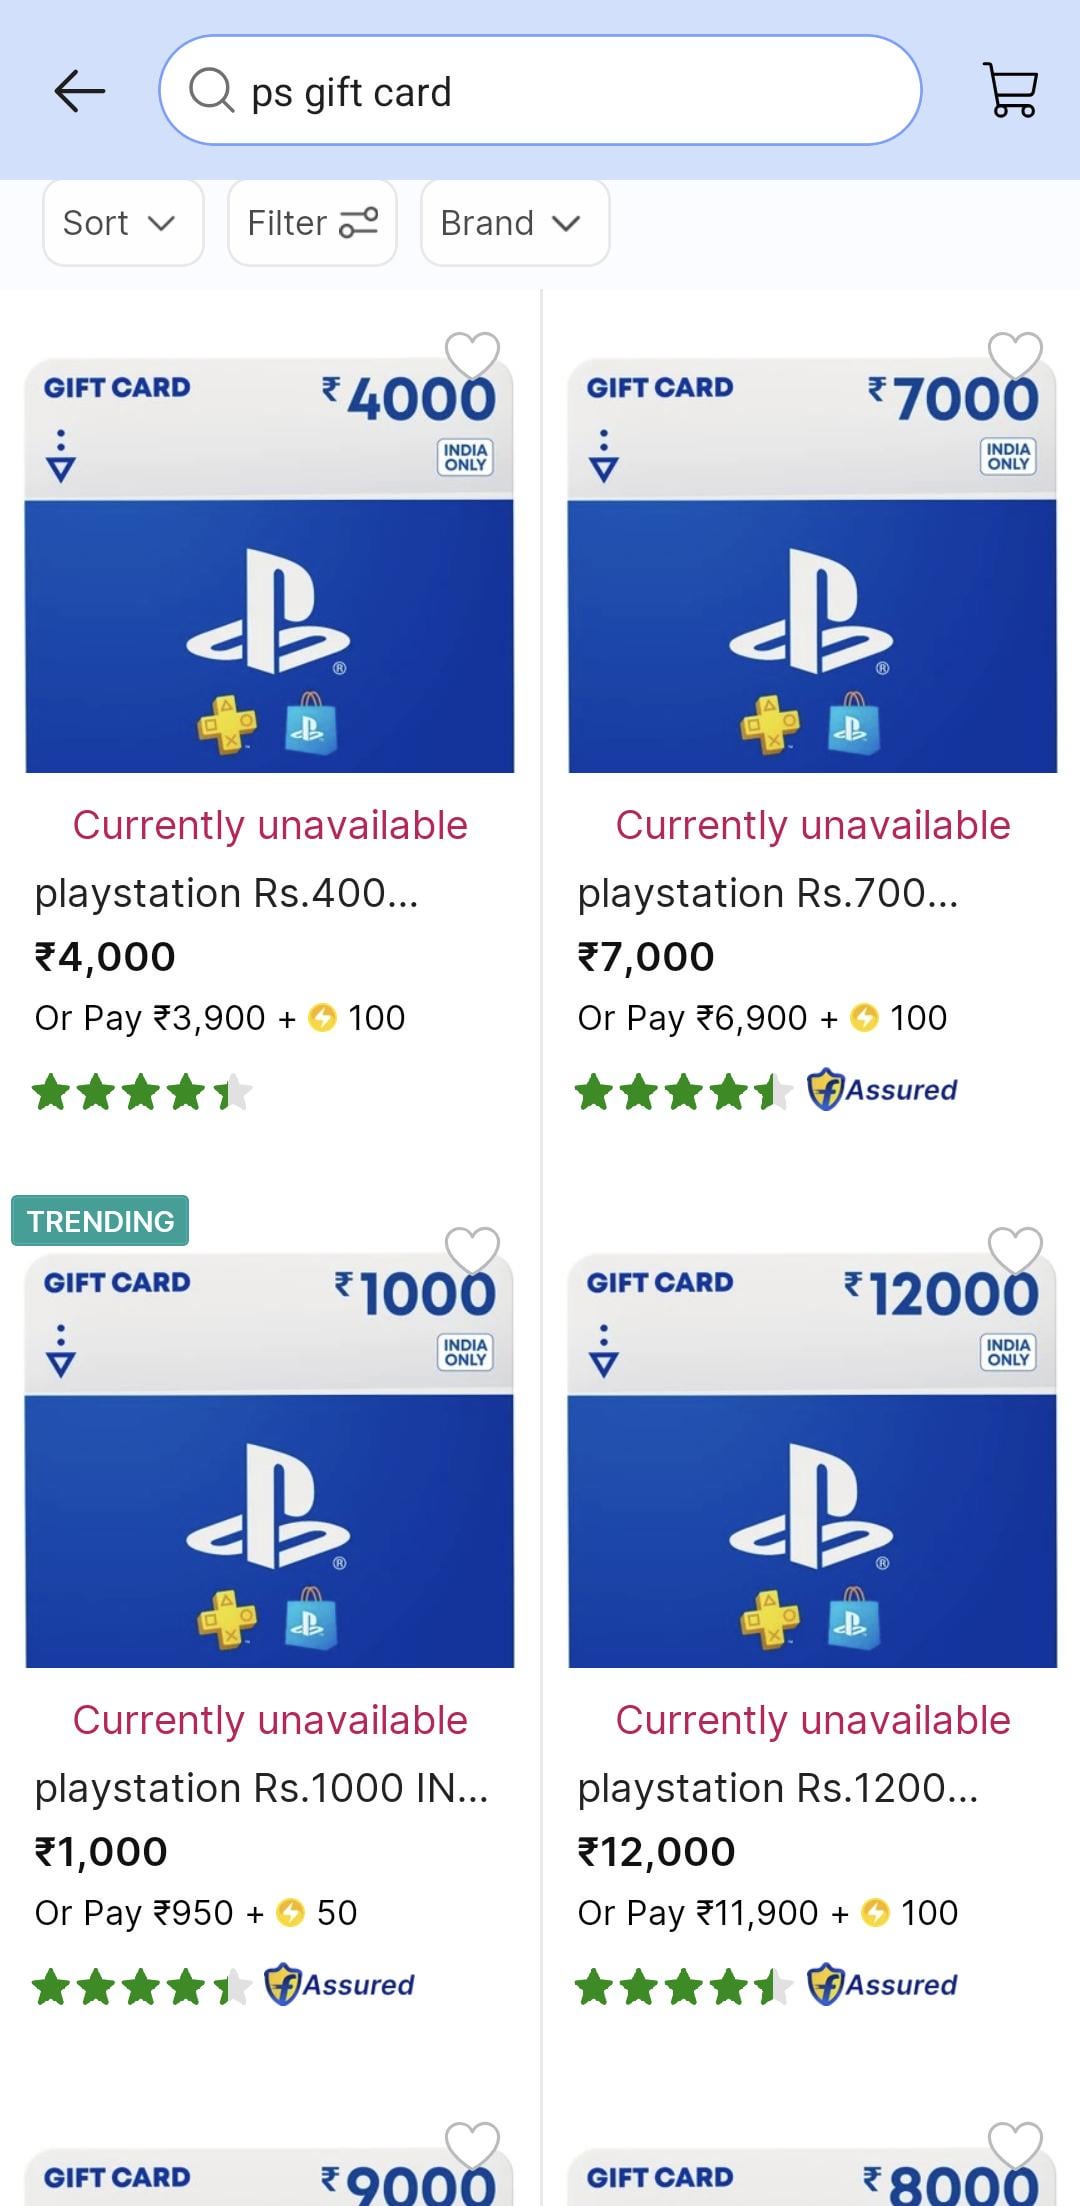Expand the Brand filter dropdown

pos(514,222)
